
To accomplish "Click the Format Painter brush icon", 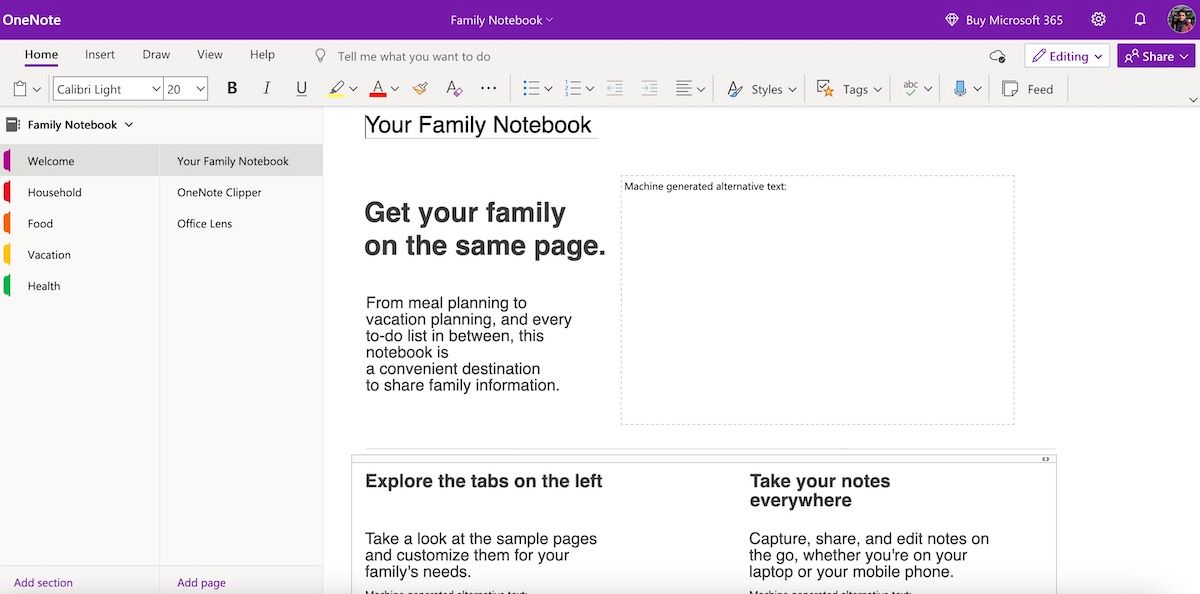I will [x=420, y=89].
